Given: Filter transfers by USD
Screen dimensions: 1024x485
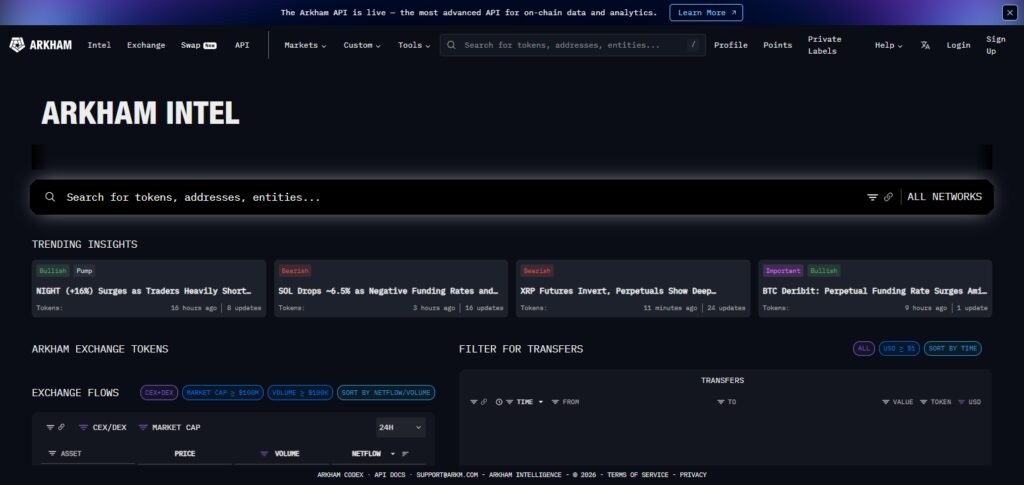Looking at the screenshot, I should click(961, 402).
